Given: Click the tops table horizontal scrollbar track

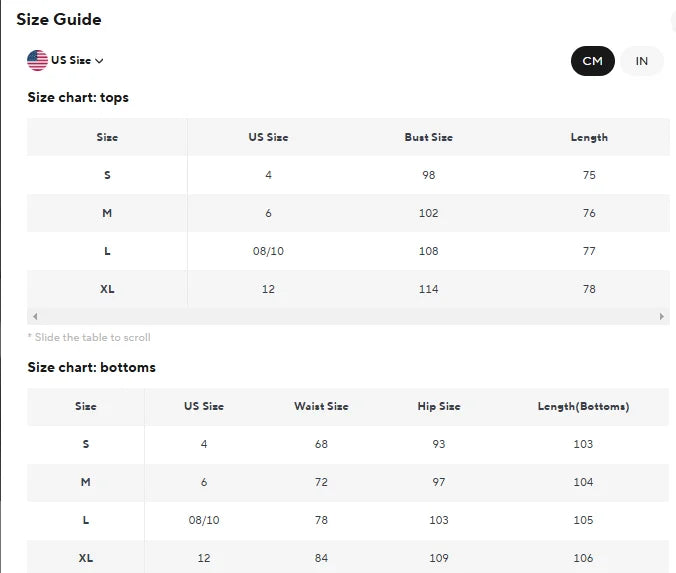Looking at the screenshot, I should (348, 316).
